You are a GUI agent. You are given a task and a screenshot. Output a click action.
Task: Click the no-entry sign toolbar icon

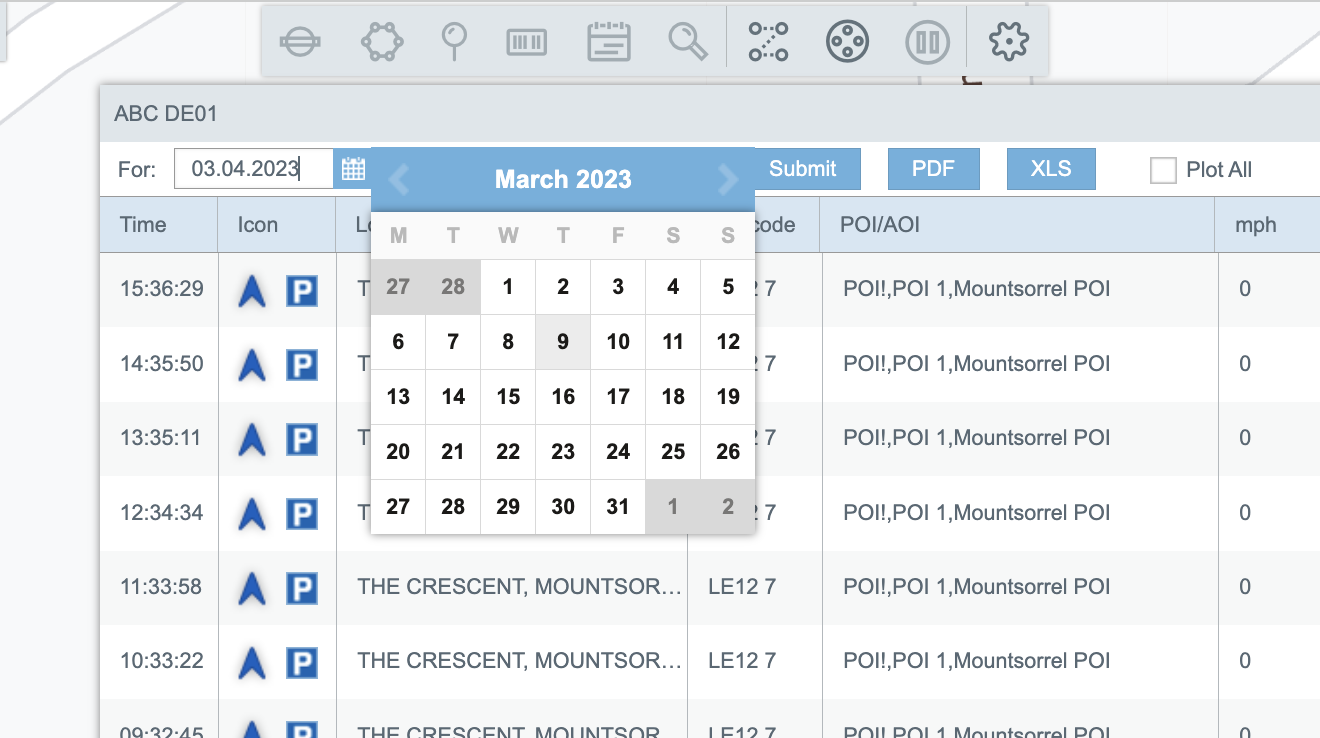pos(300,42)
